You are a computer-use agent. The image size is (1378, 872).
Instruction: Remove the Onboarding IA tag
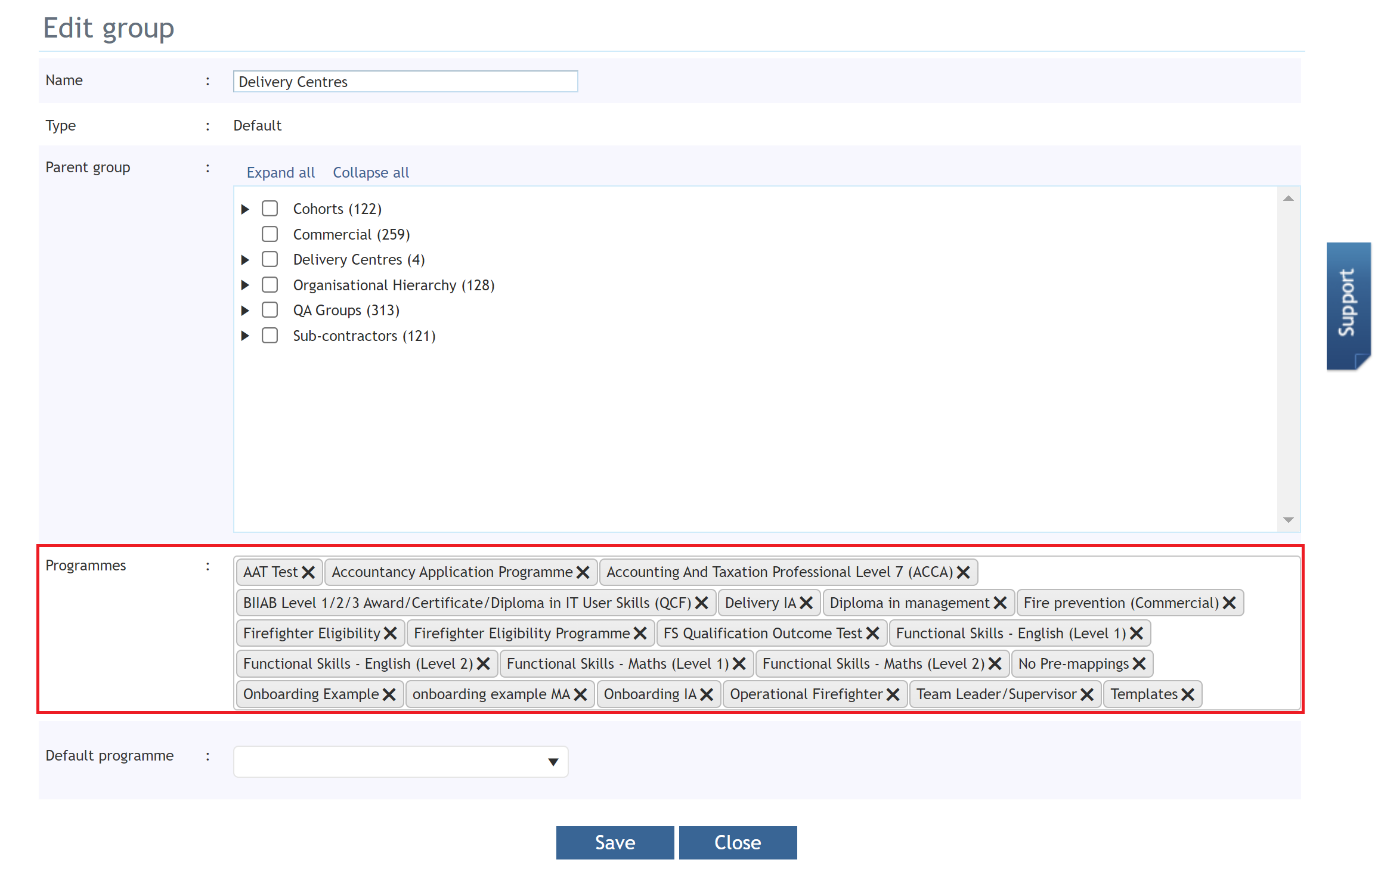coord(706,694)
